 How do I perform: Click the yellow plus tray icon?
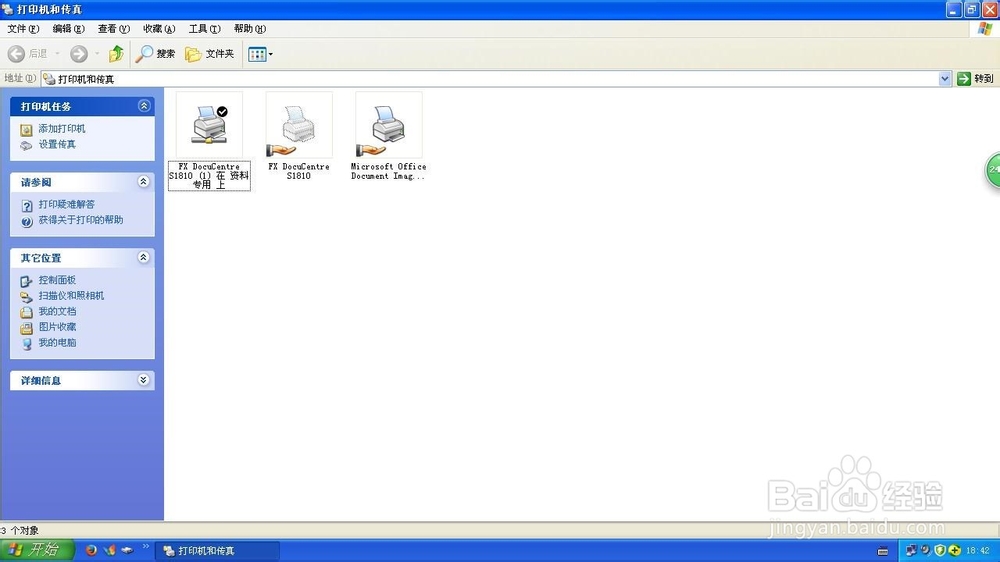pyautogui.click(x=955, y=551)
